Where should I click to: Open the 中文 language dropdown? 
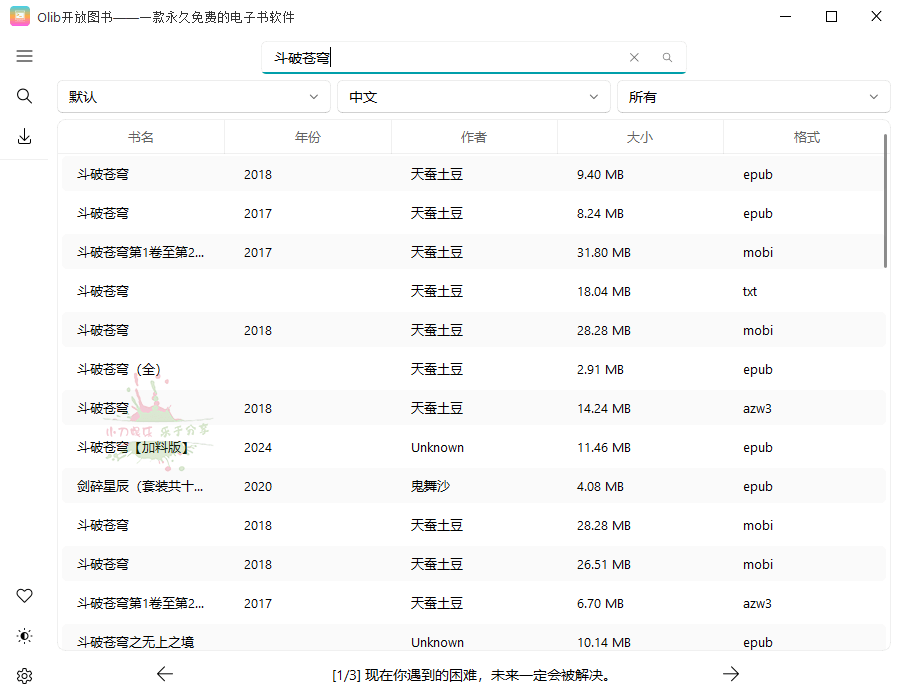tap(473, 96)
